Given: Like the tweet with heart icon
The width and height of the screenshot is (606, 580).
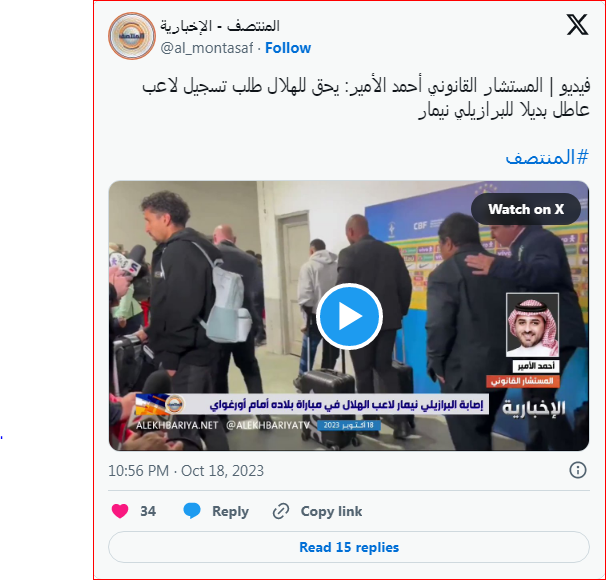Looking at the screenshot, I should coord(120,511).
